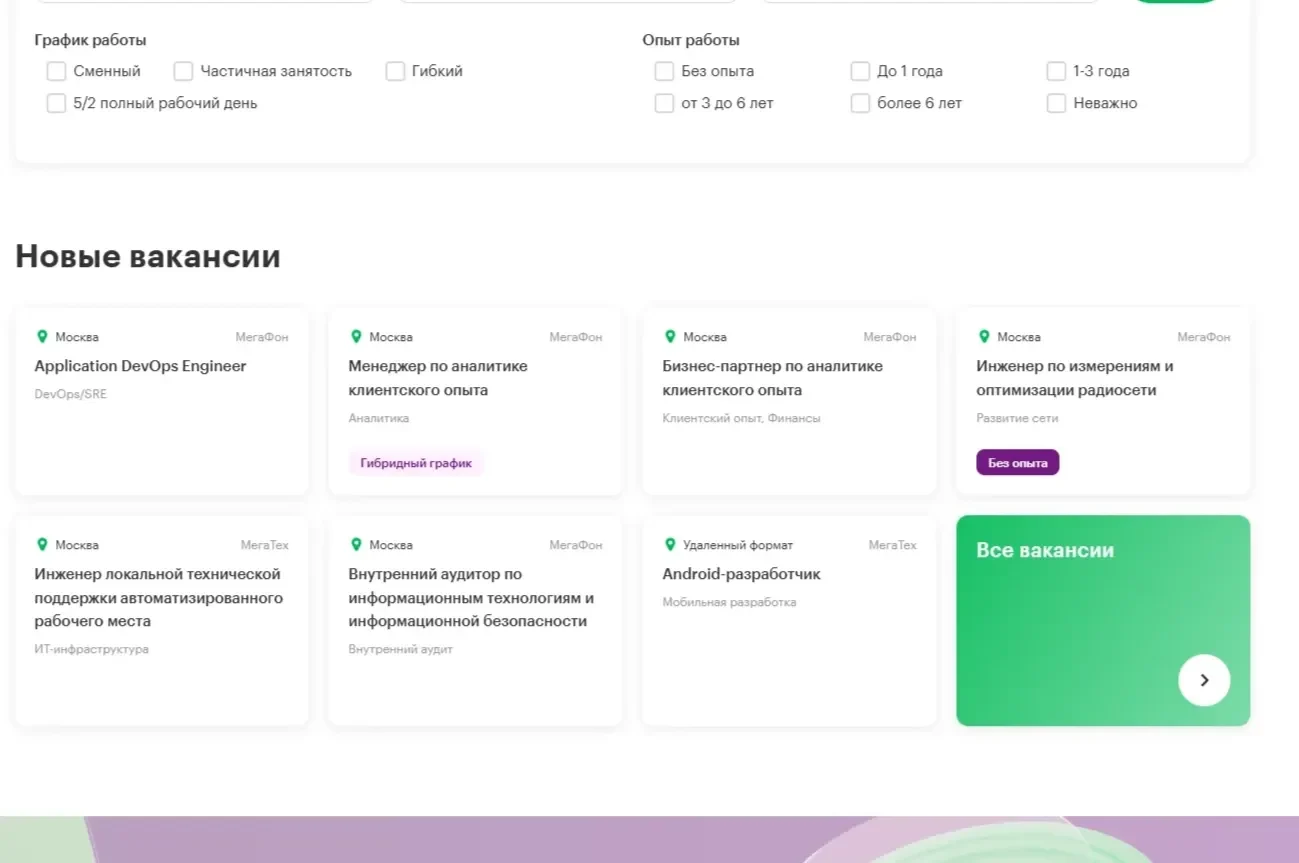Screen dimensions: 1299x863
Task: Toggle the До 1 года checkbox
Action: pos(860,71)
